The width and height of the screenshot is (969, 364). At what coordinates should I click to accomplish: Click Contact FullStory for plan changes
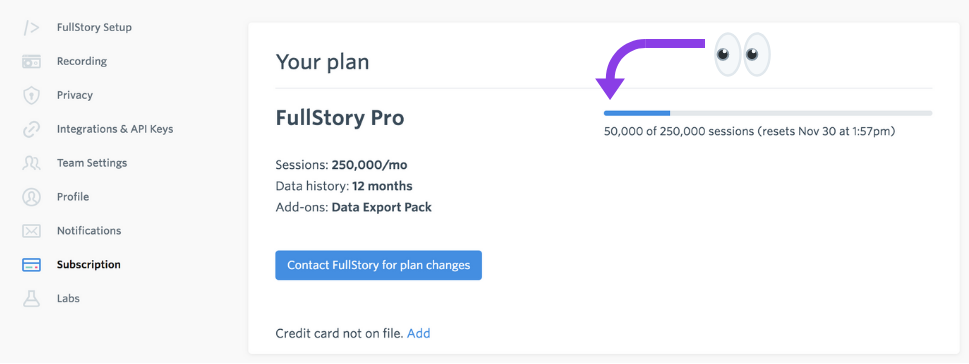(378, 265)
